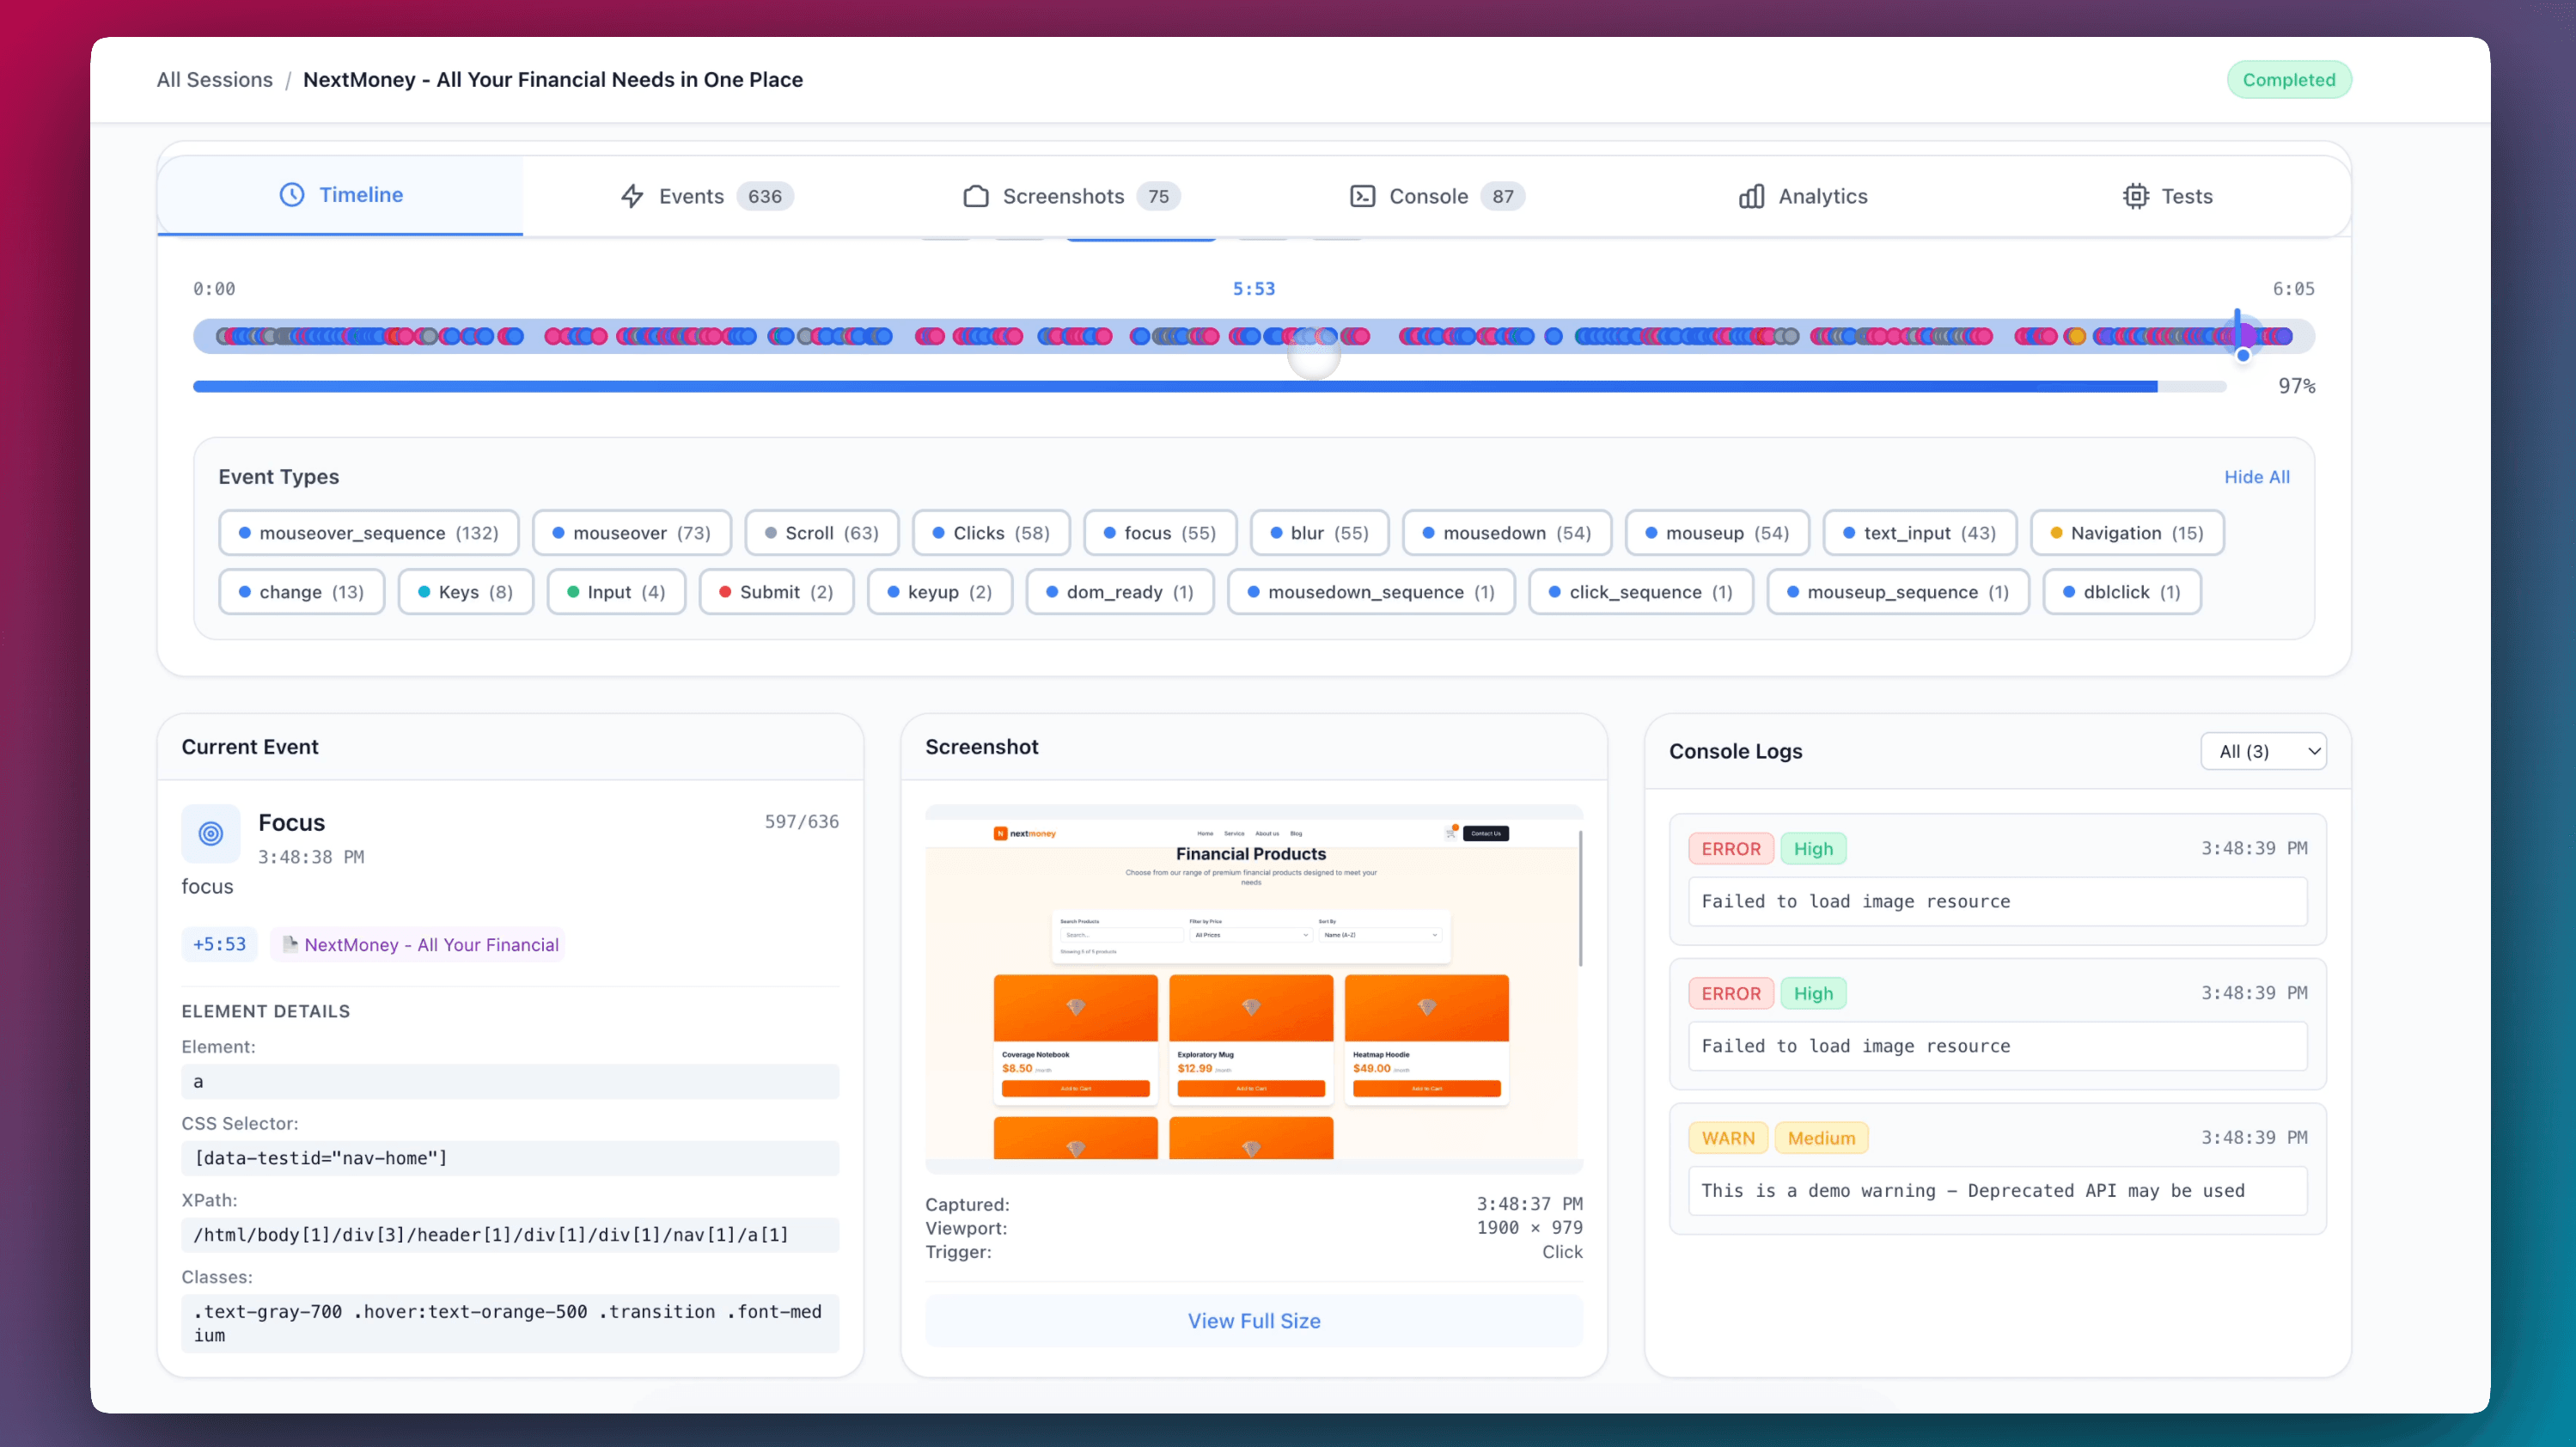Open the All (3) console filter dropdown
Image resolution: width=2576 pixels, height=1447 pixels.
pos(2262,751)
